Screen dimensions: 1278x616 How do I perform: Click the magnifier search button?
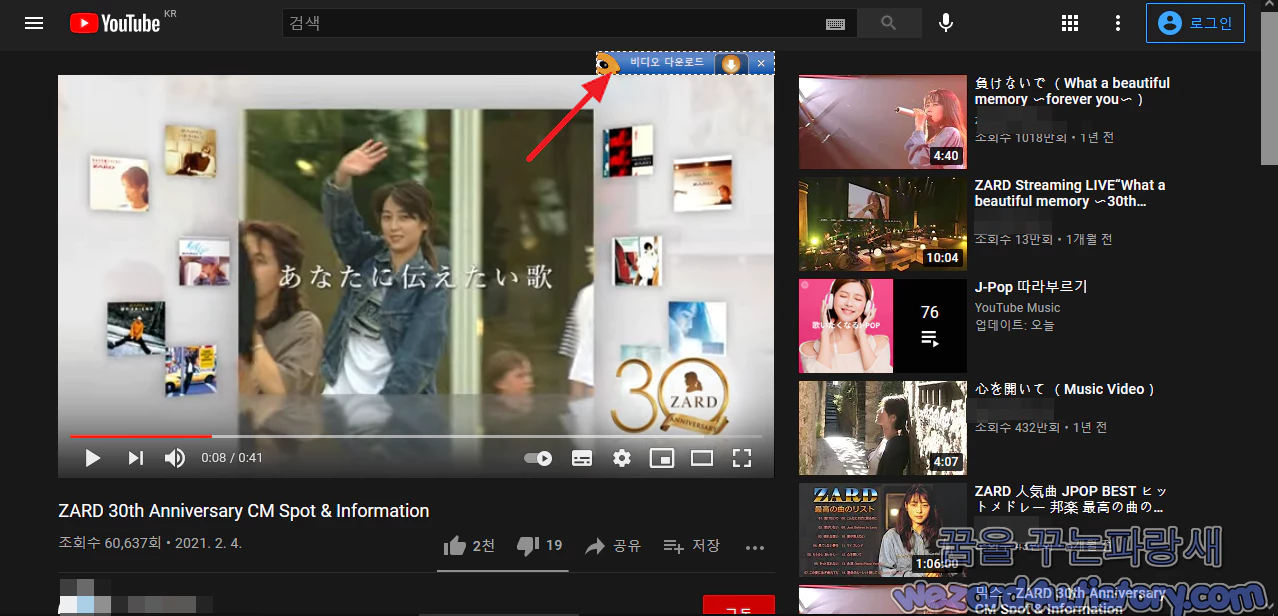pos(888,23)
